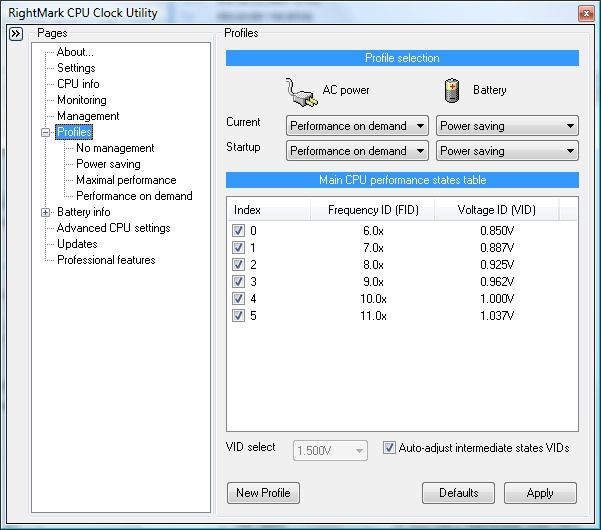Open the Monitoring page
601x530 pixels.
point(82,100)
